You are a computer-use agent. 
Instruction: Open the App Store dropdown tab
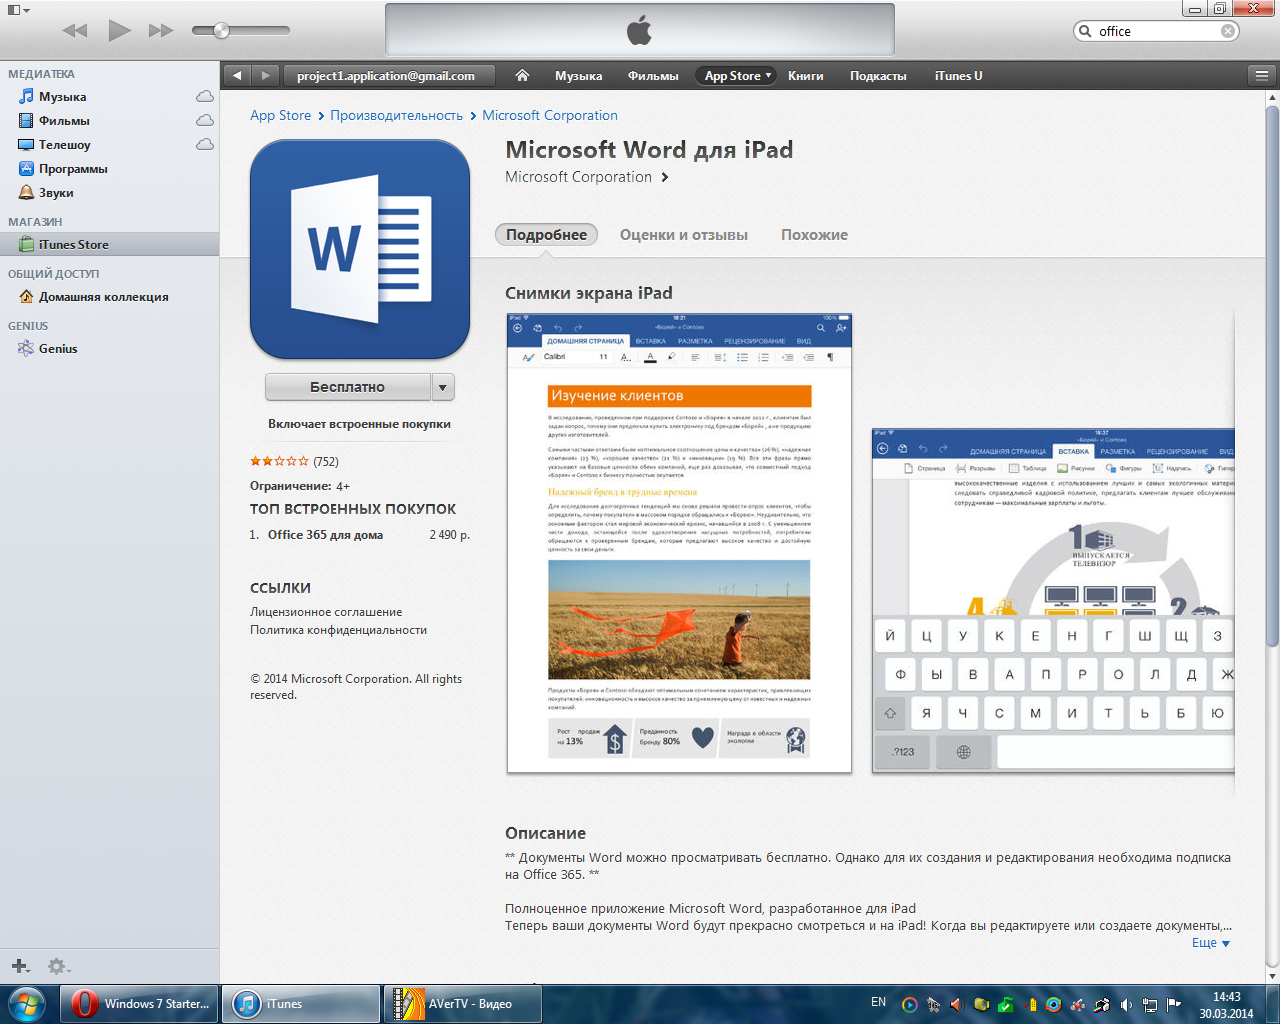click(x=737, y=76)
